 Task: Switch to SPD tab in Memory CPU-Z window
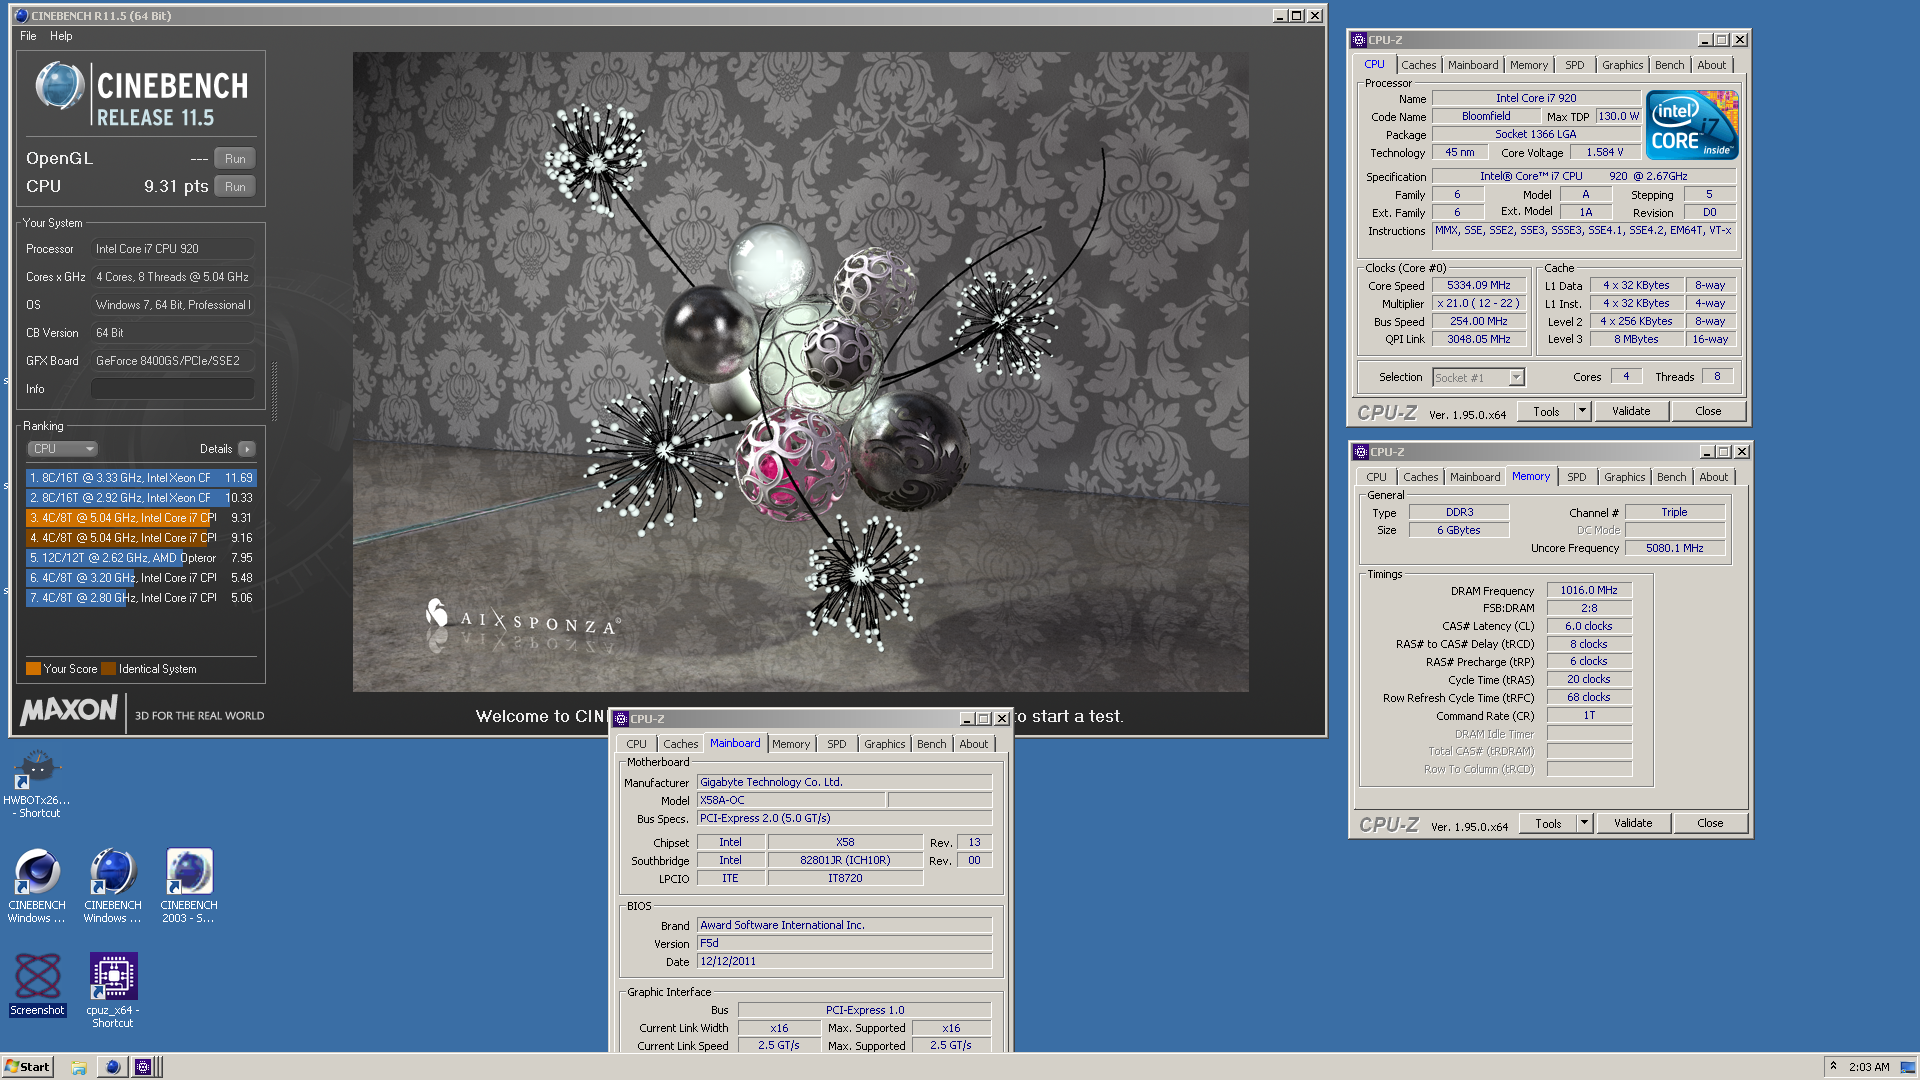tap(1577, 477)
